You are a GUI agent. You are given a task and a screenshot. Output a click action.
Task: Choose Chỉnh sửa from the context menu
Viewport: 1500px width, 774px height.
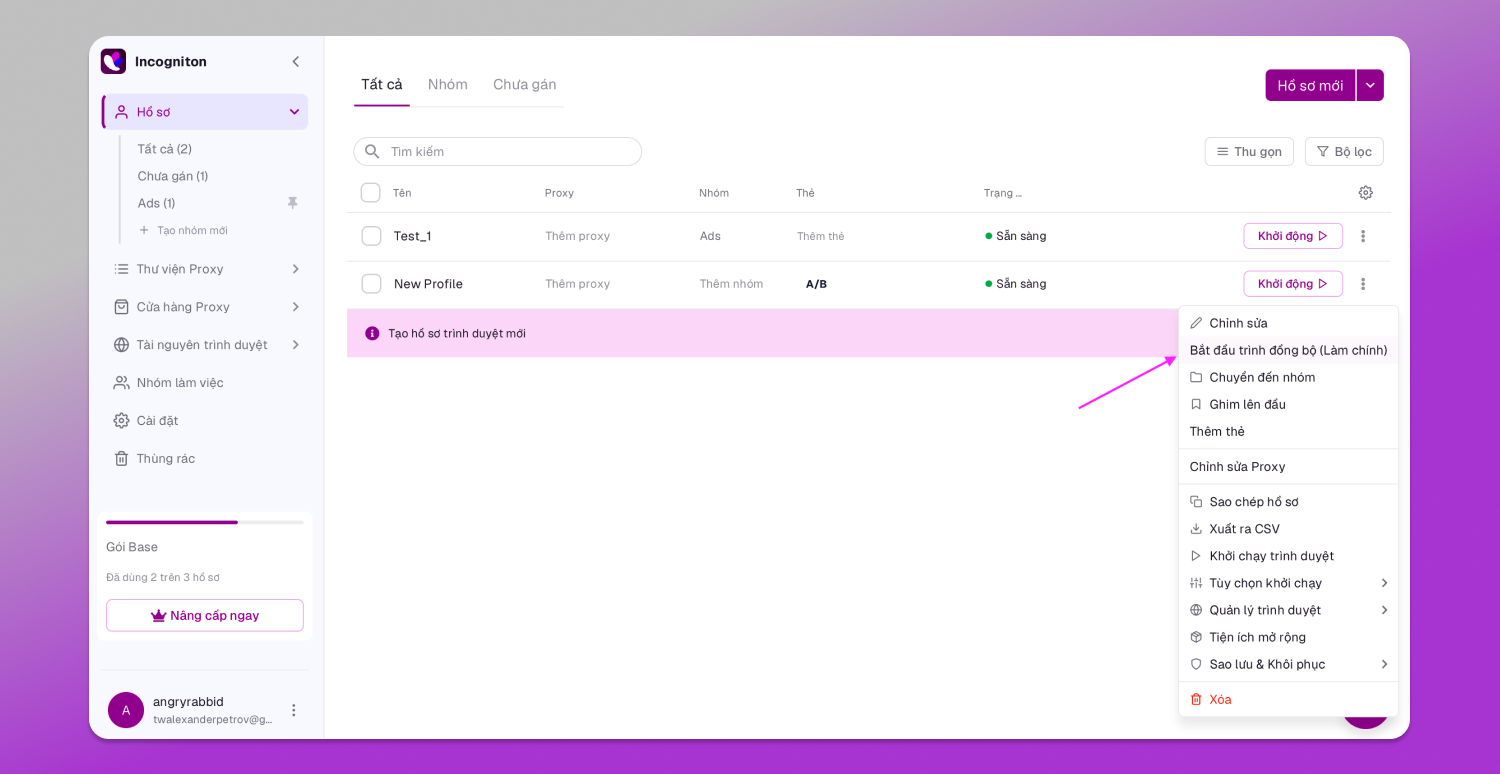pyautogui.click(x=1288, y=323)
